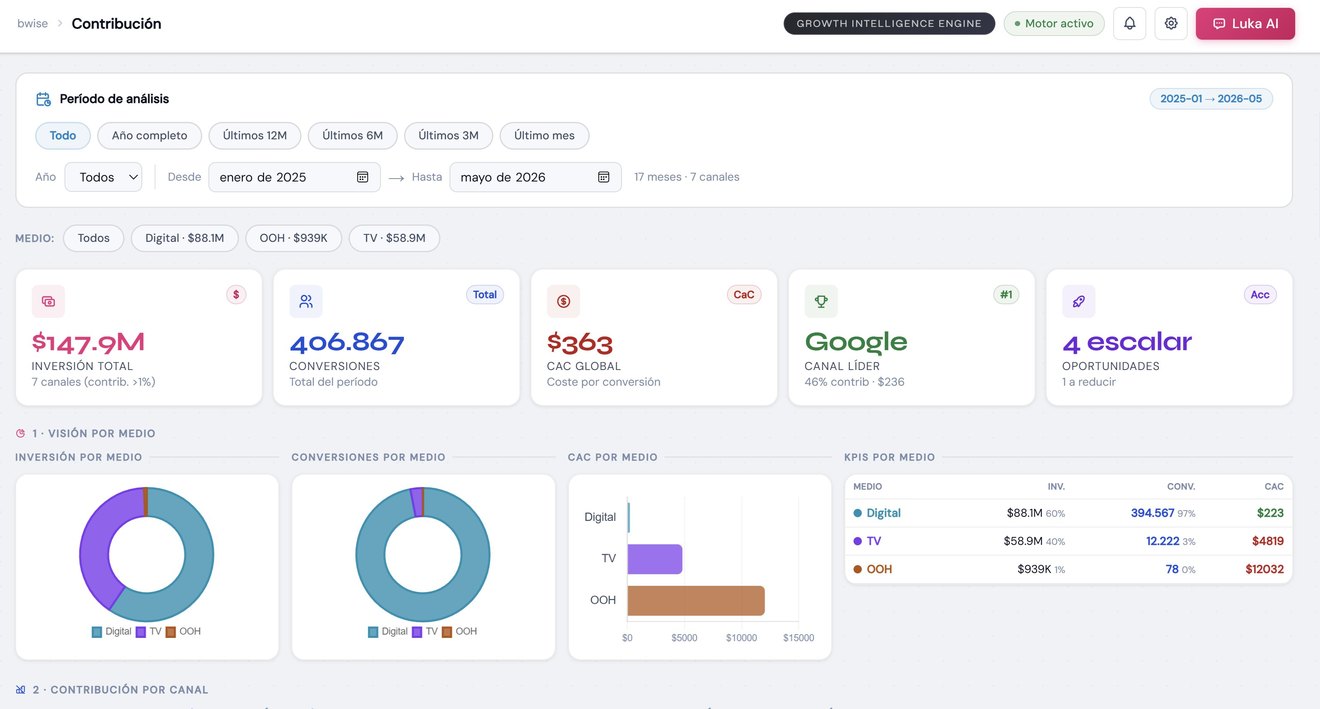The height and width of the screenshot is (709, 1320).
Task: Toggle the TV legend in the Conversiones por medio chart
Action: pos(425,632)
